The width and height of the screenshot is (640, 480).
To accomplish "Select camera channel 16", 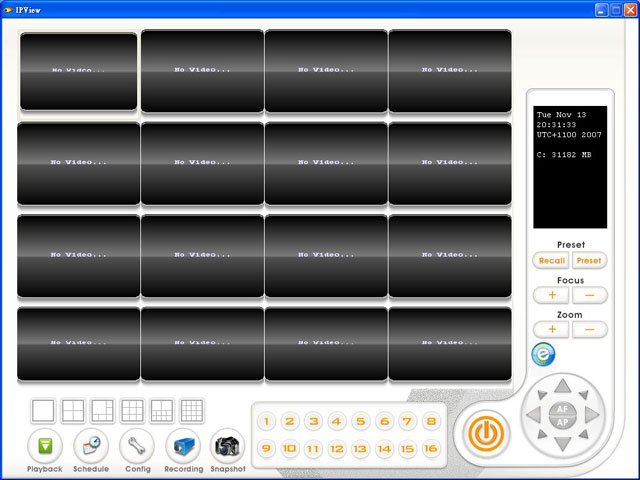I will coord(431,449).
